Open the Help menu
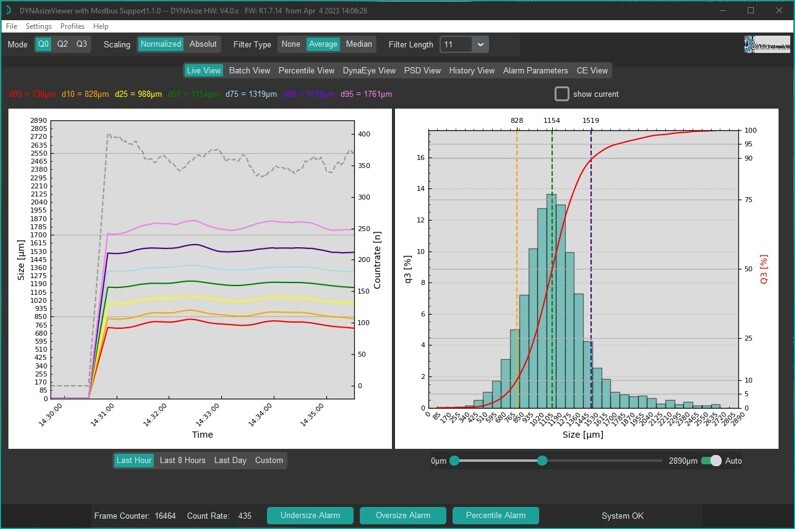 (100, 26)
